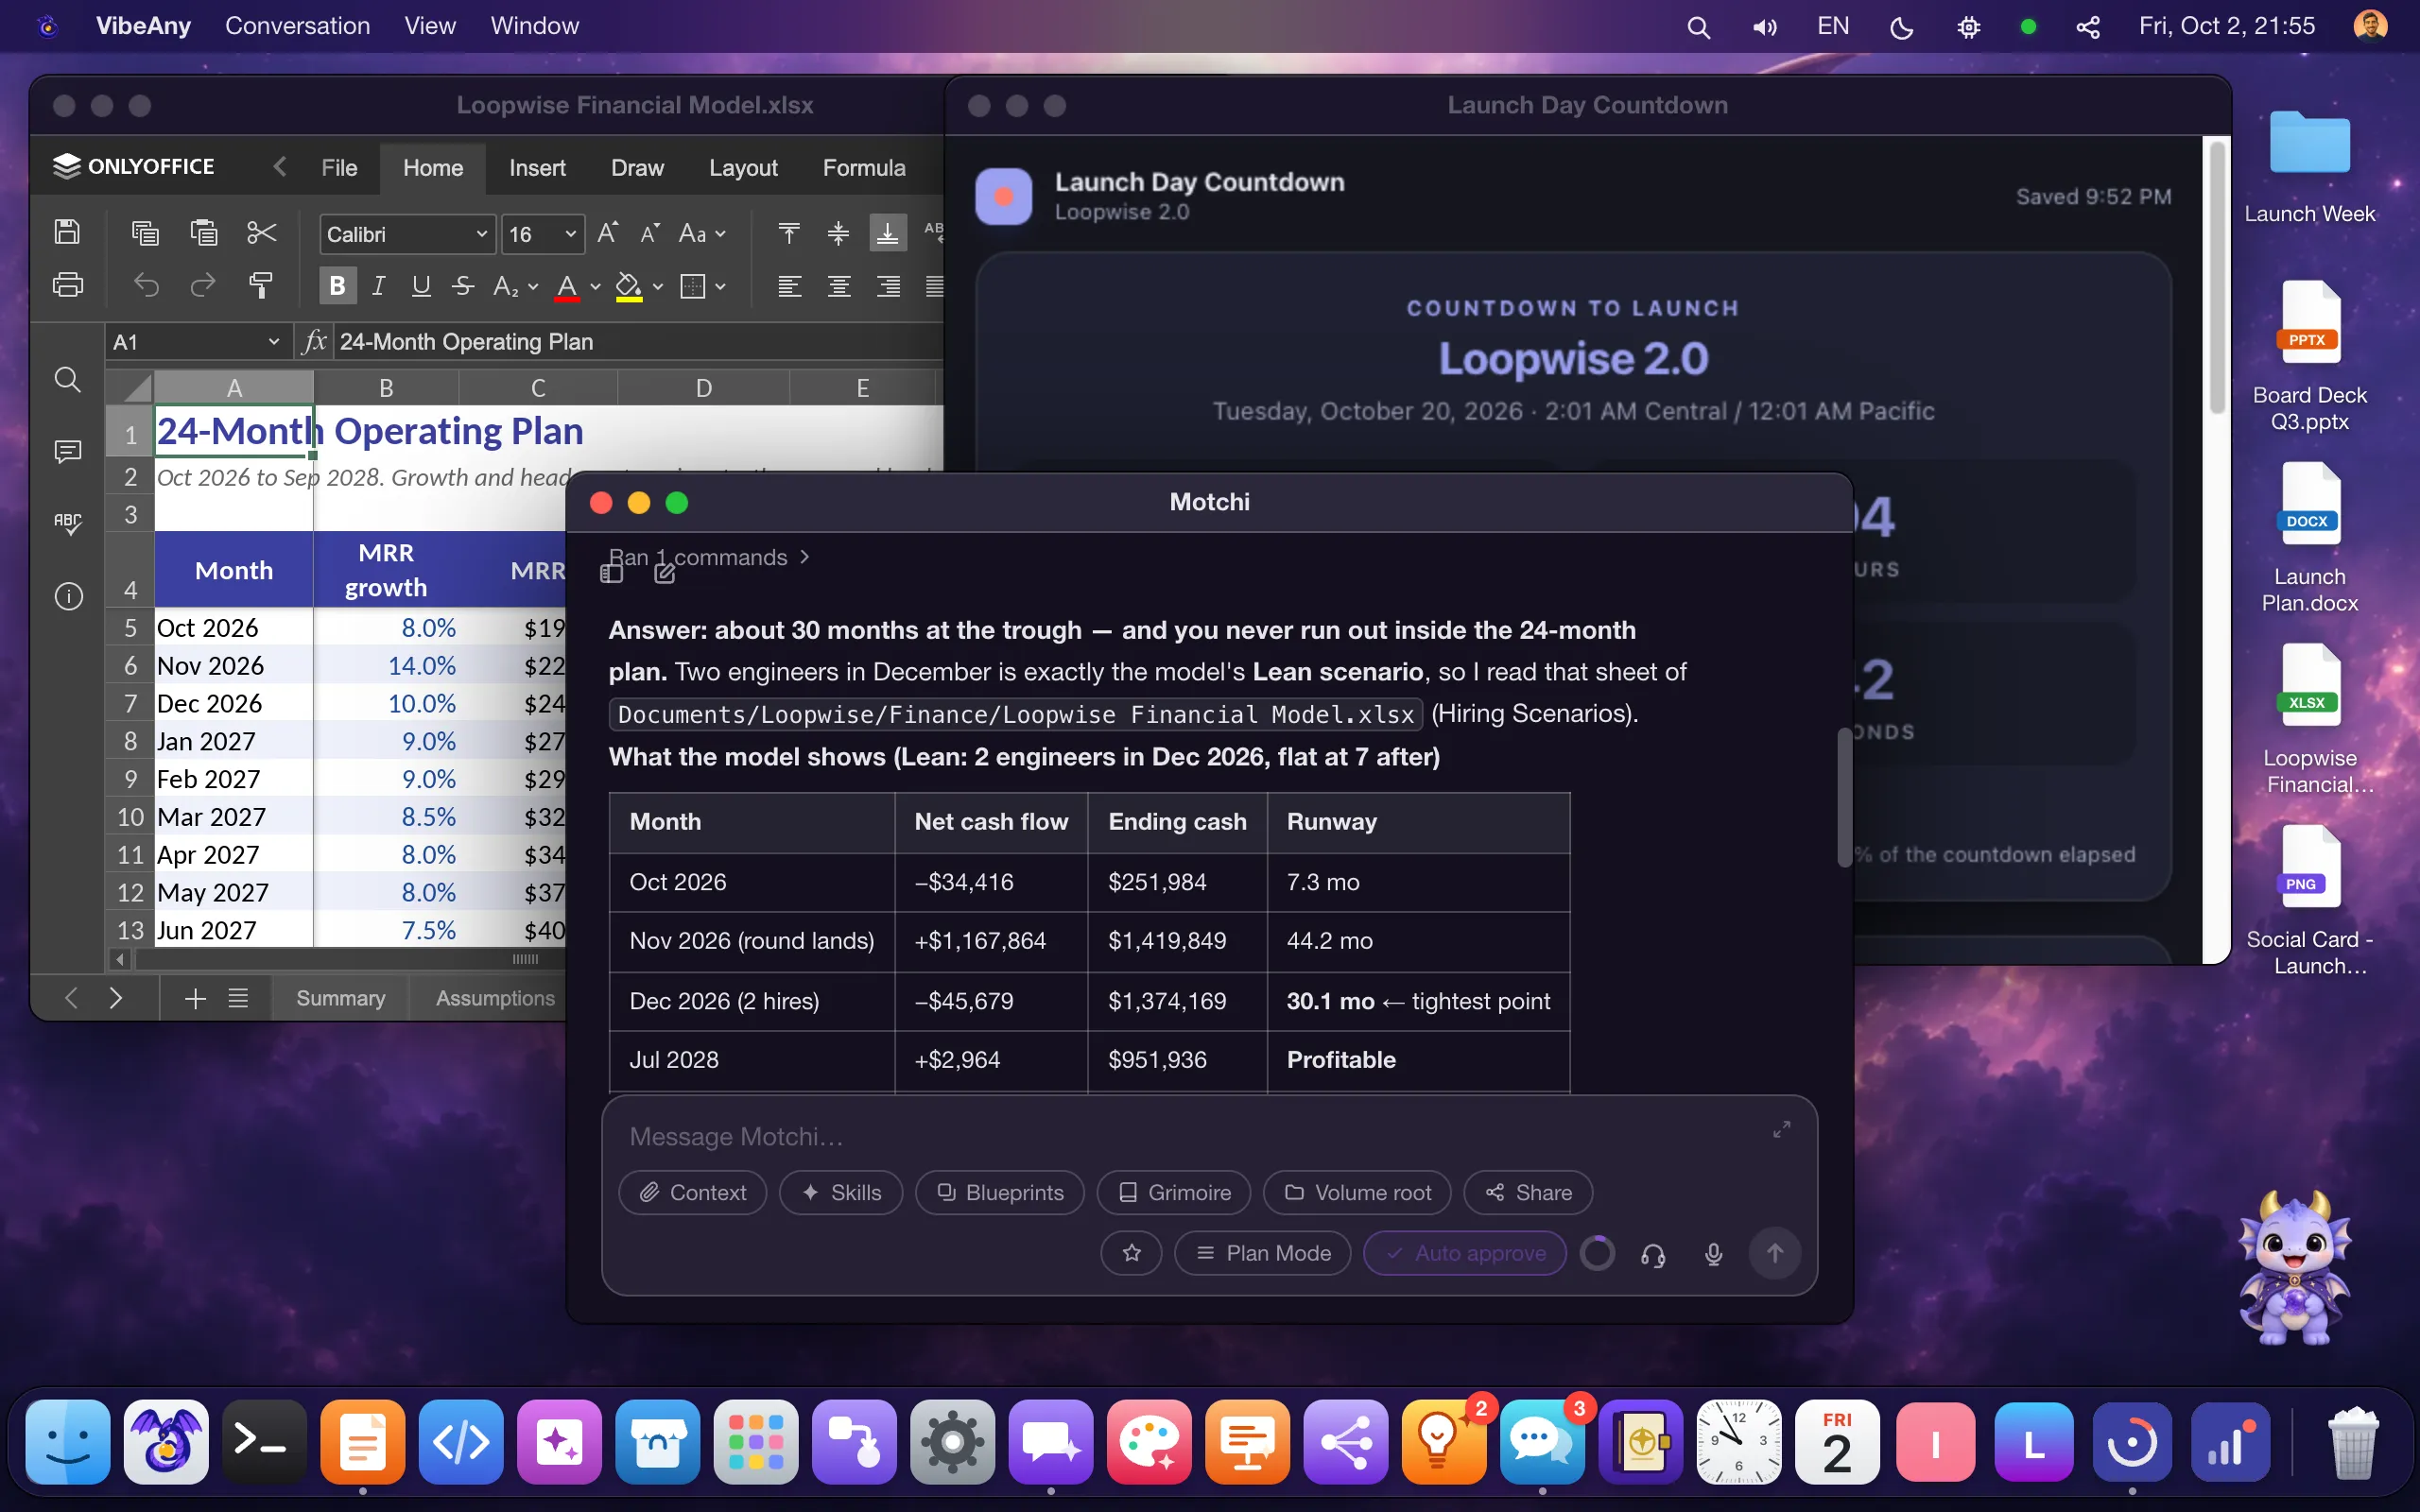Screen dimensions: 2420x1512
Task: Click the new chat compose icon in Motchi
Action: [664, 573]
